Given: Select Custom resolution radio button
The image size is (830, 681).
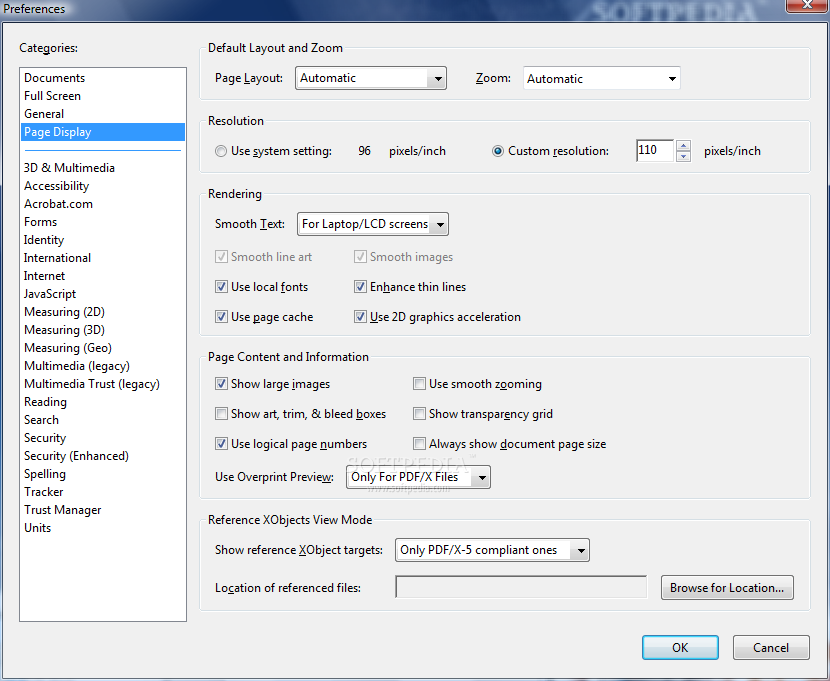Looking at the screenshot, I should point(498,151).
